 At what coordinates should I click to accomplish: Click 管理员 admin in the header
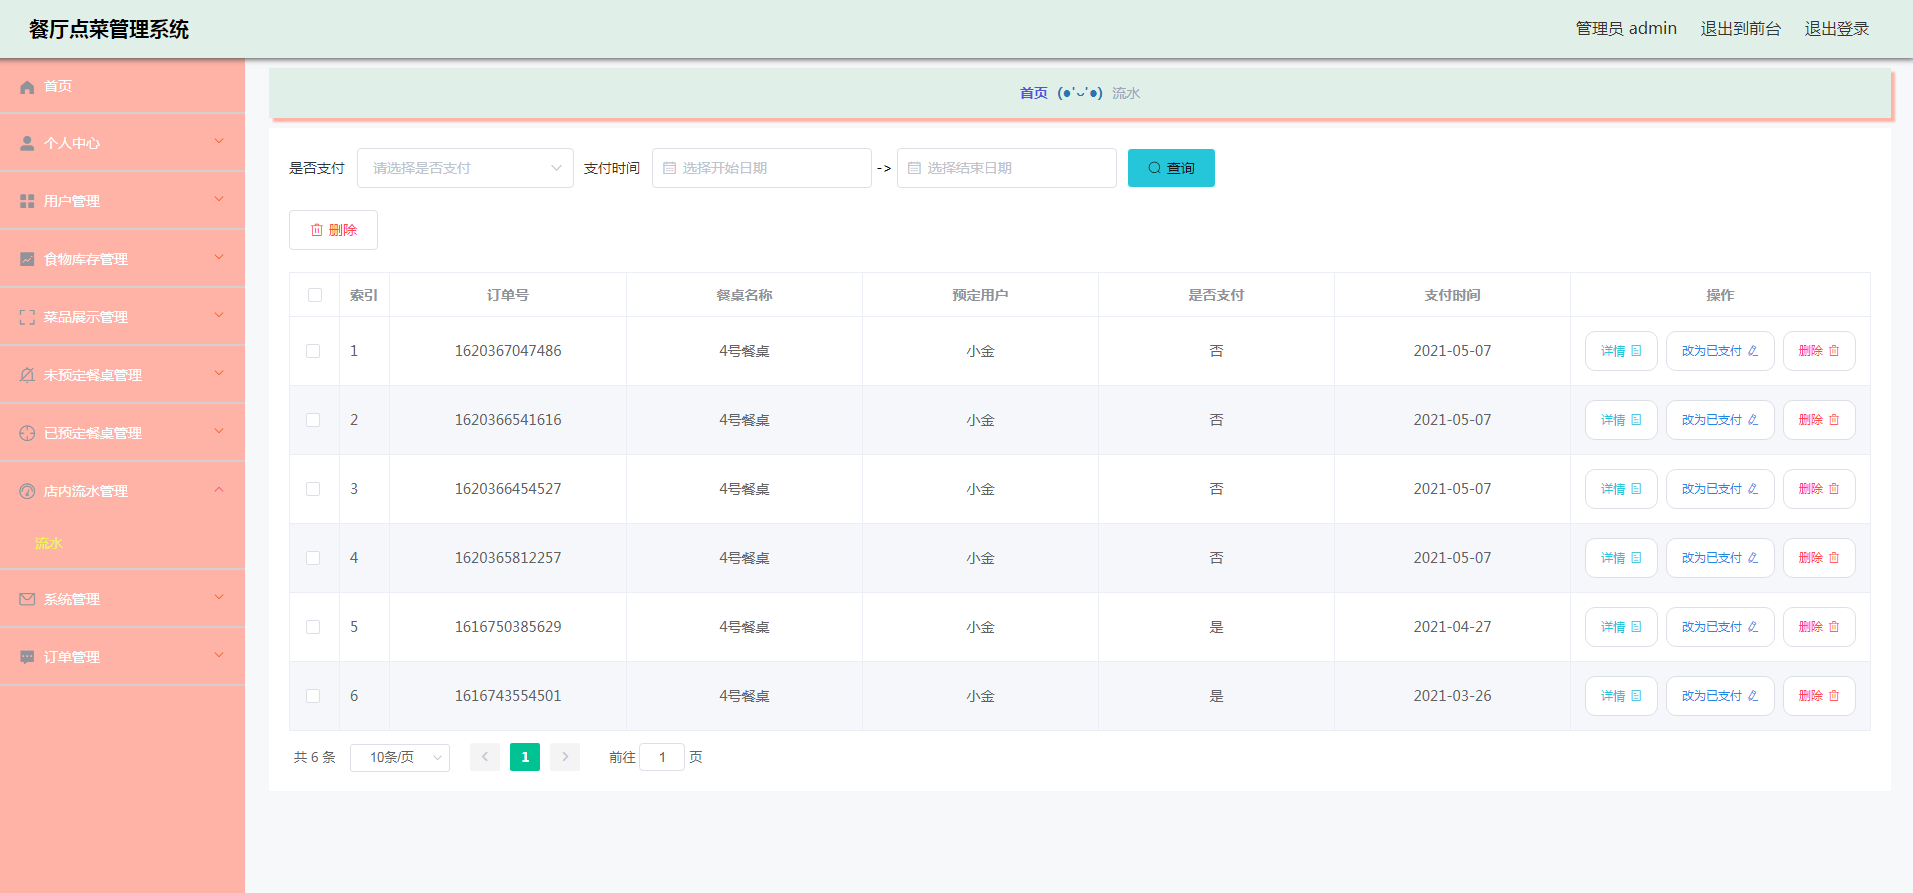point(1626,29)
